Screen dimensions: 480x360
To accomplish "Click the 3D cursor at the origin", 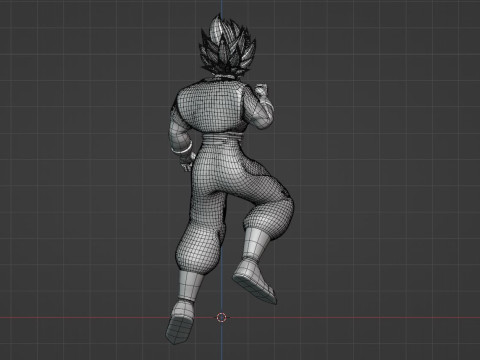I will pos(222,317).
